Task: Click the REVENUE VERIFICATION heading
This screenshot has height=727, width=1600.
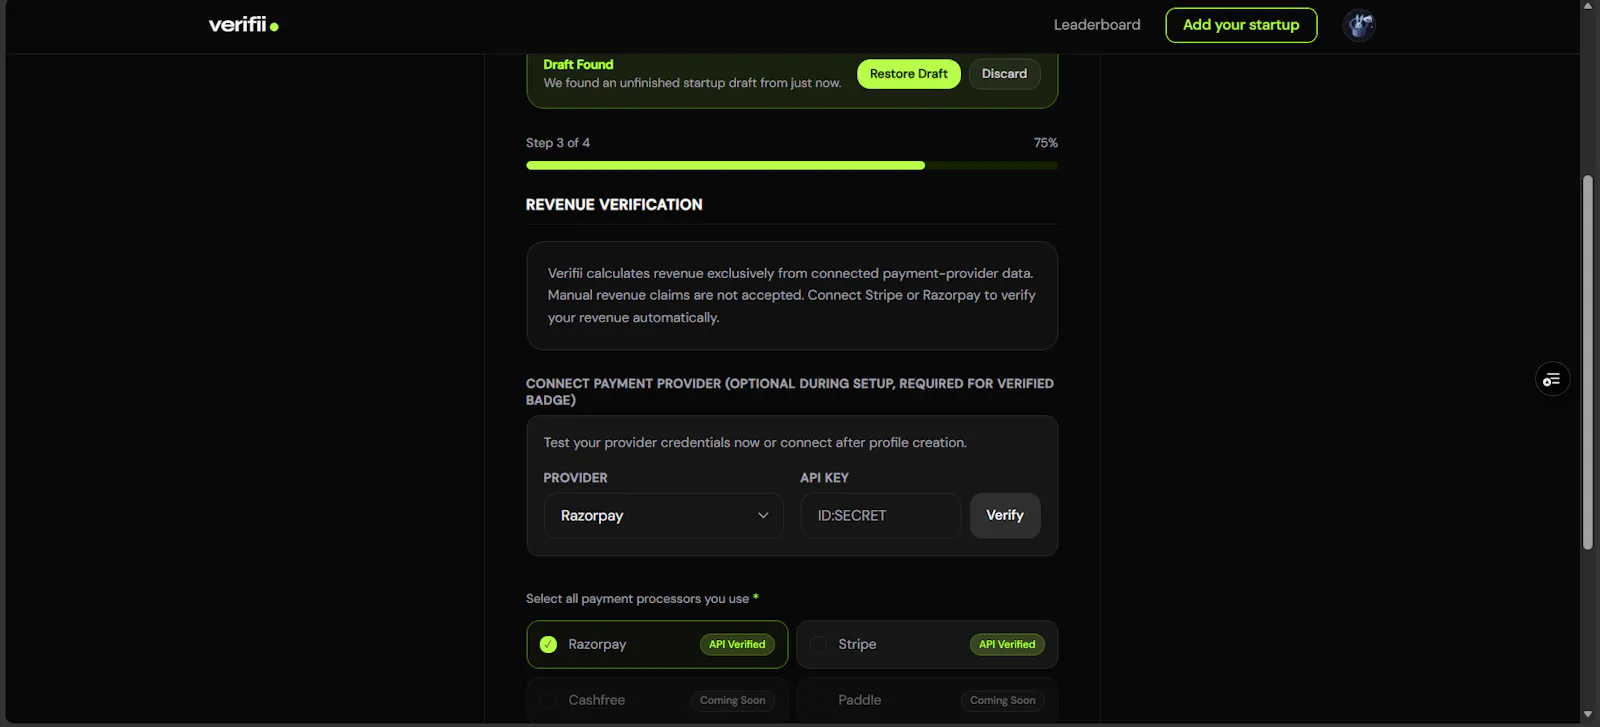Action: click(x=614, y=205)
